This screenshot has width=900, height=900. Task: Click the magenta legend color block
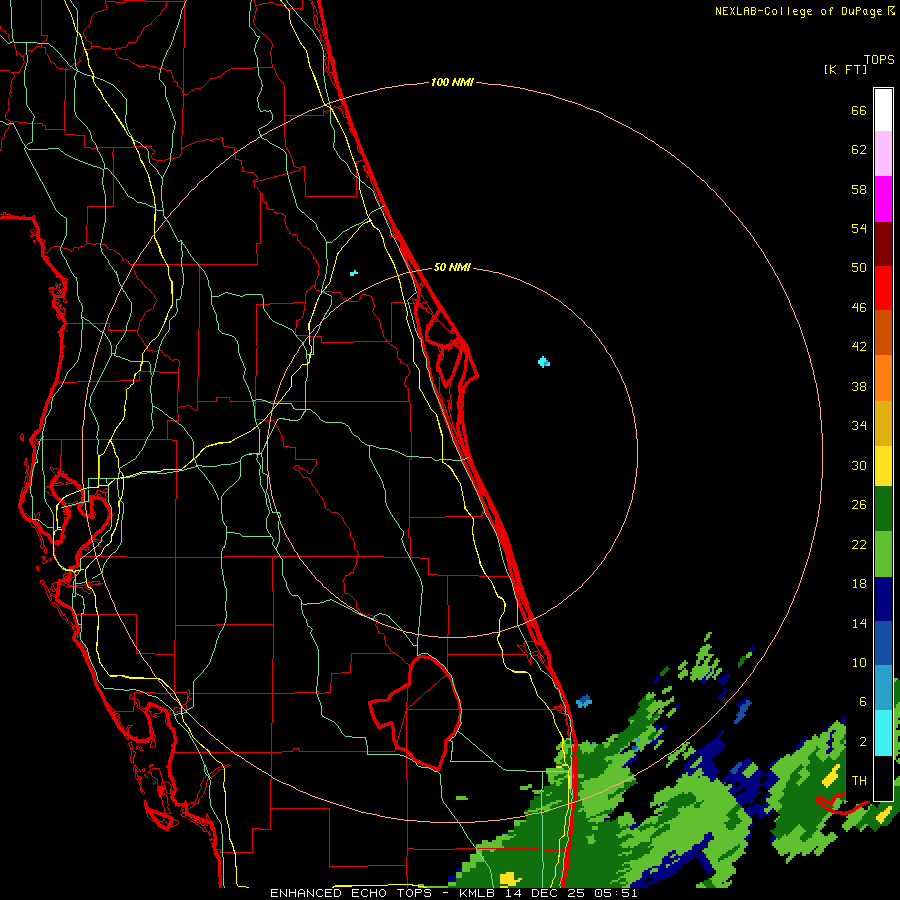[x=883, y=199]
